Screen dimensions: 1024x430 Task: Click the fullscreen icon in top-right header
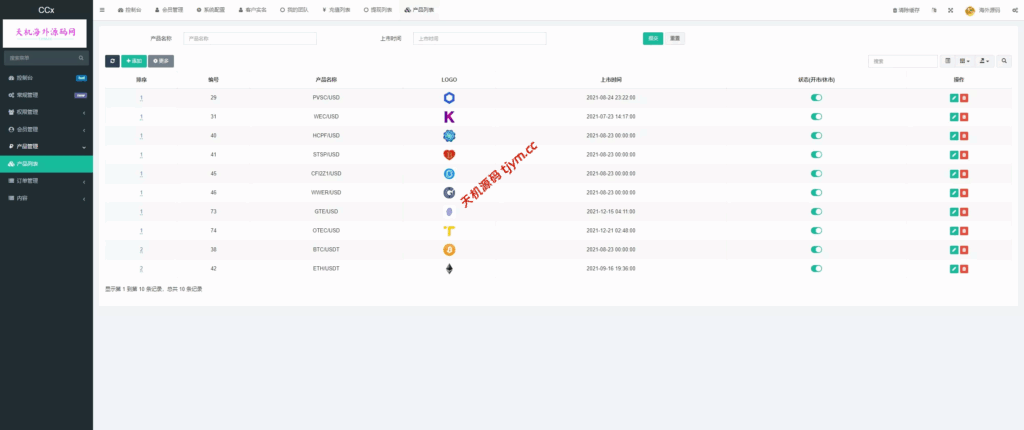tap(949, 10)
